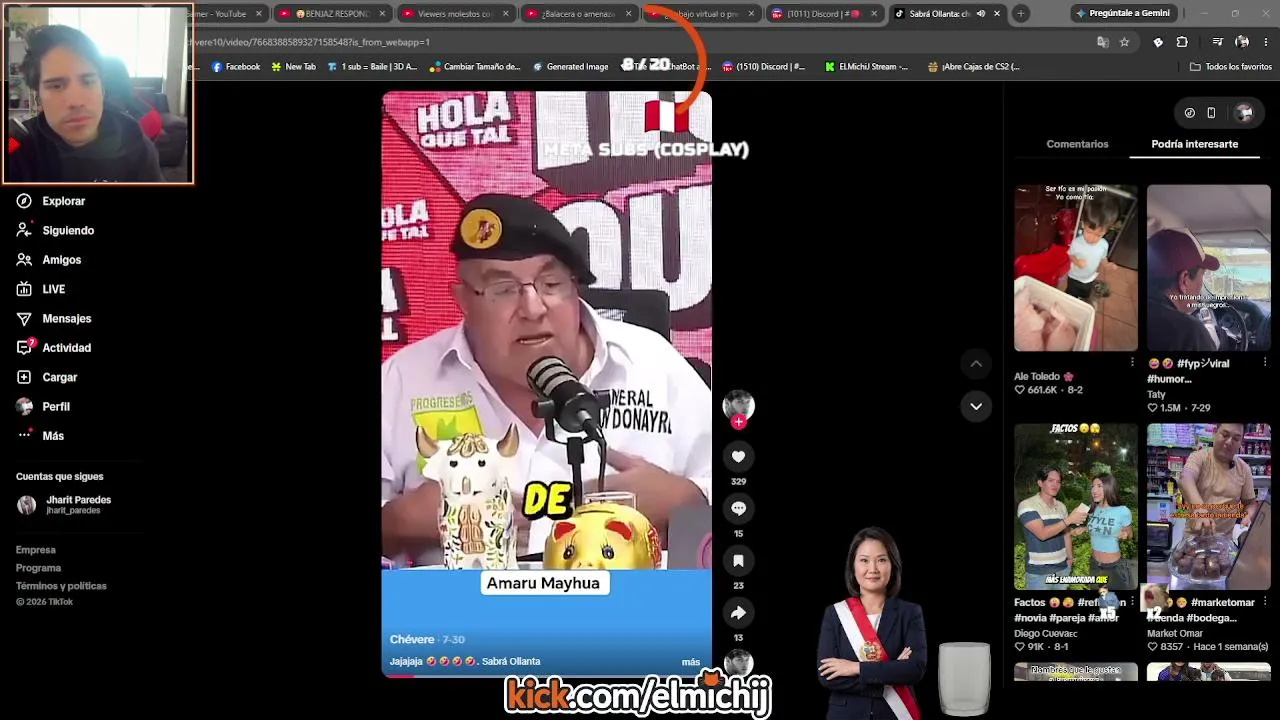The image size is (1280, 720).
Task: Click the video progress bar under the caption
Action: click(546, 676)
